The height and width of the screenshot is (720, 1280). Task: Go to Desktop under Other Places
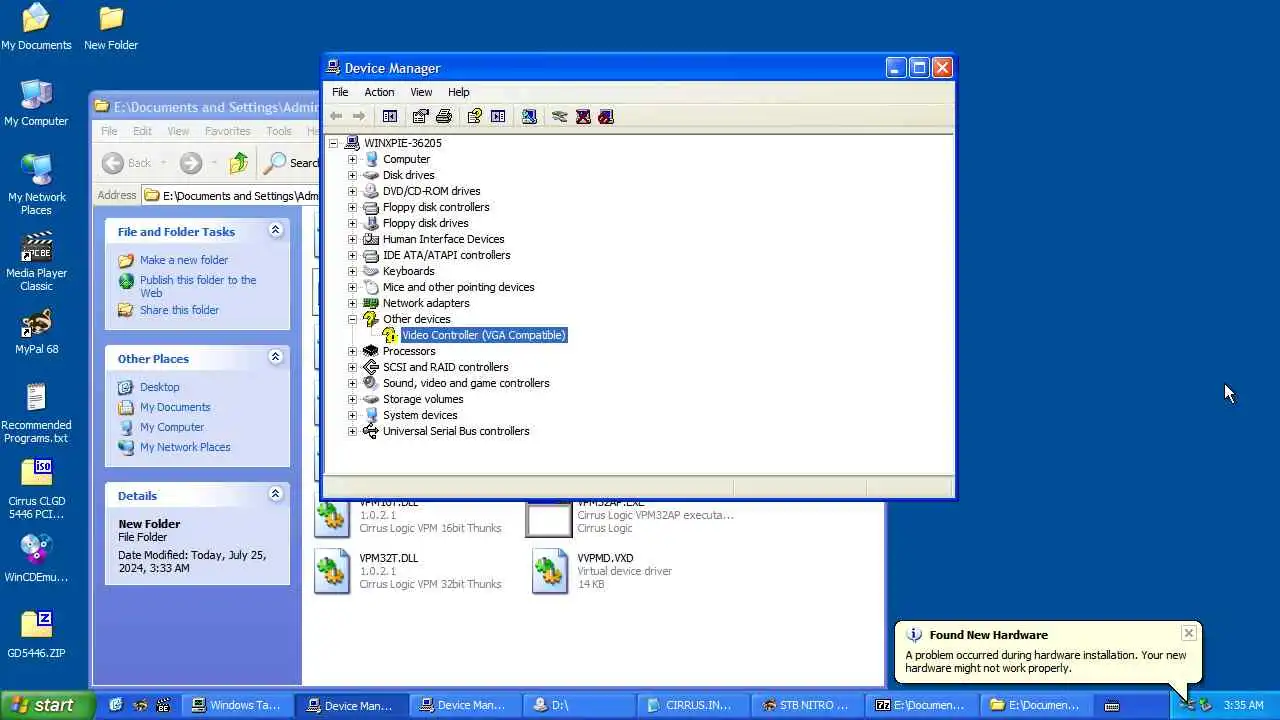pos(160,387)
